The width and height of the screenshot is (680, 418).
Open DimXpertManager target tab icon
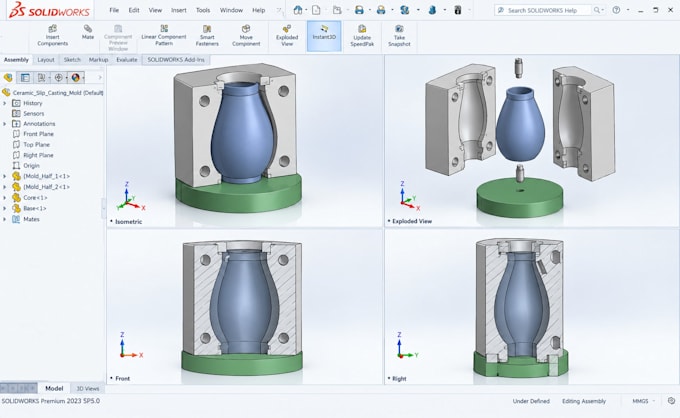59,78
